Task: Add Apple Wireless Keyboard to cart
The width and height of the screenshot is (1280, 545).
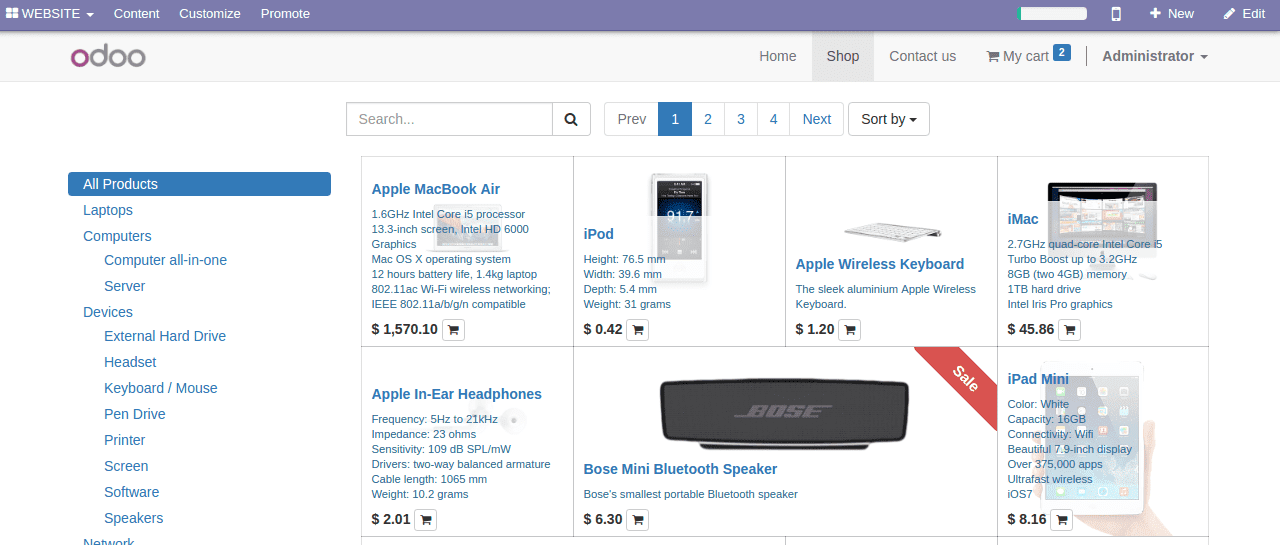Action: (849, 329)
